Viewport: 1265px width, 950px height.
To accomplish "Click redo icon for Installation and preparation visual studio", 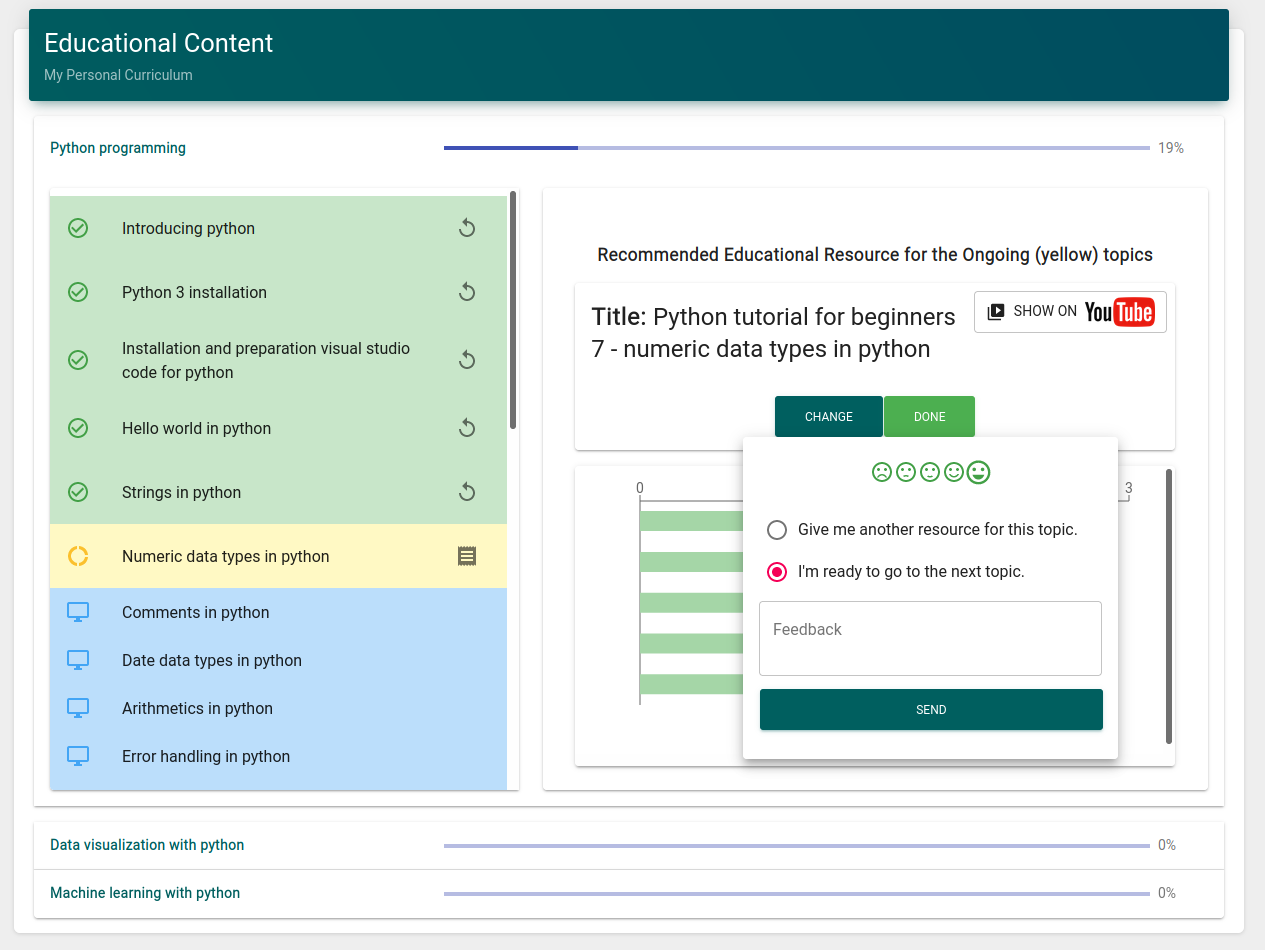I will tap(466, 360).
